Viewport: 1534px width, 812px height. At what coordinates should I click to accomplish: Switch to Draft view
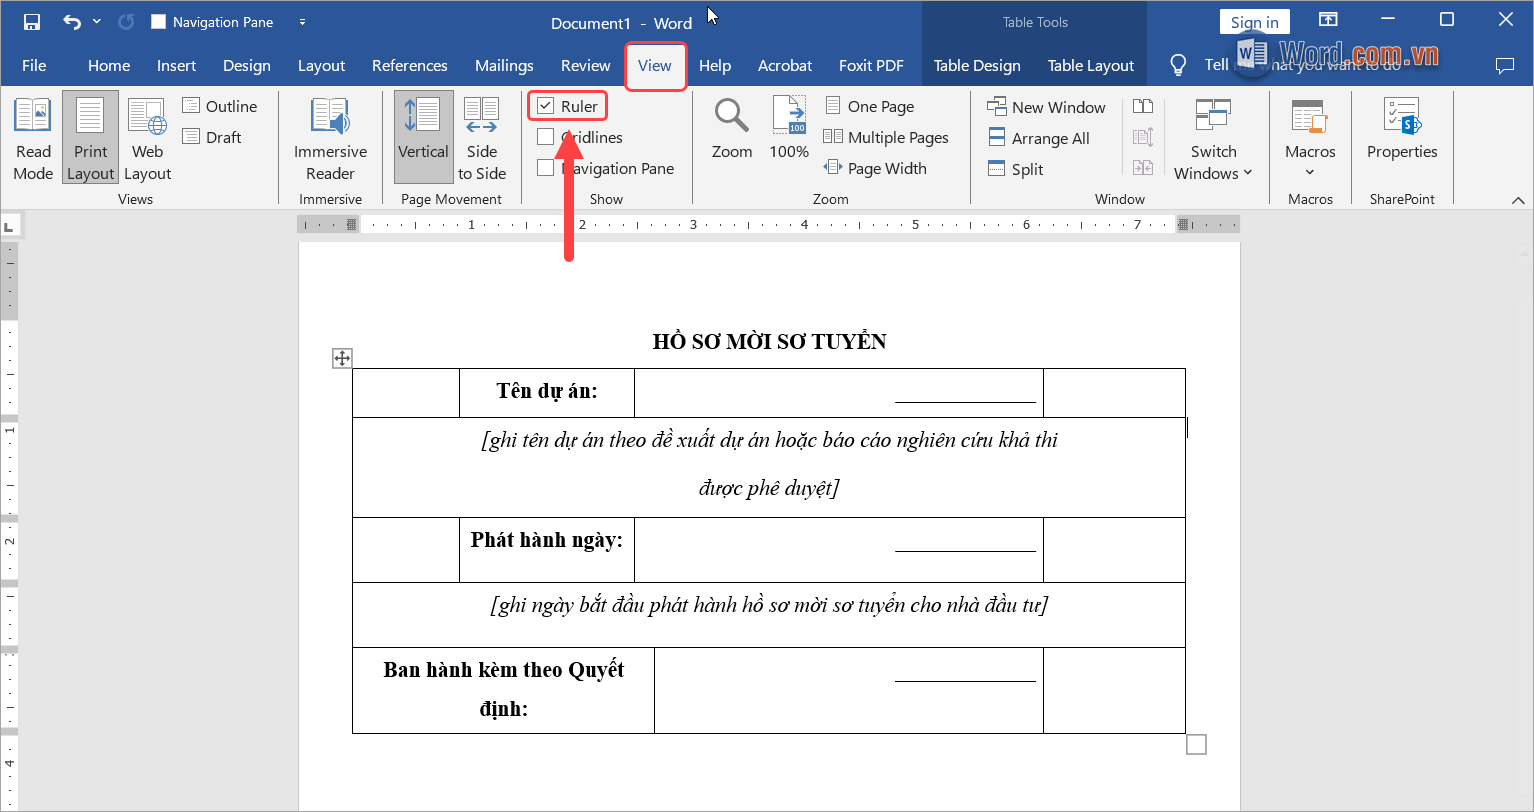213,136
